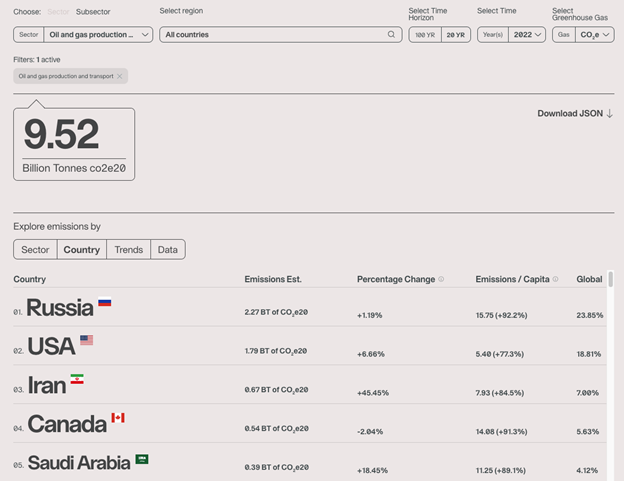This screenshot has width=624, height=481.
Task: Select the 100 YR time horizon
Action: pos(424,35)
